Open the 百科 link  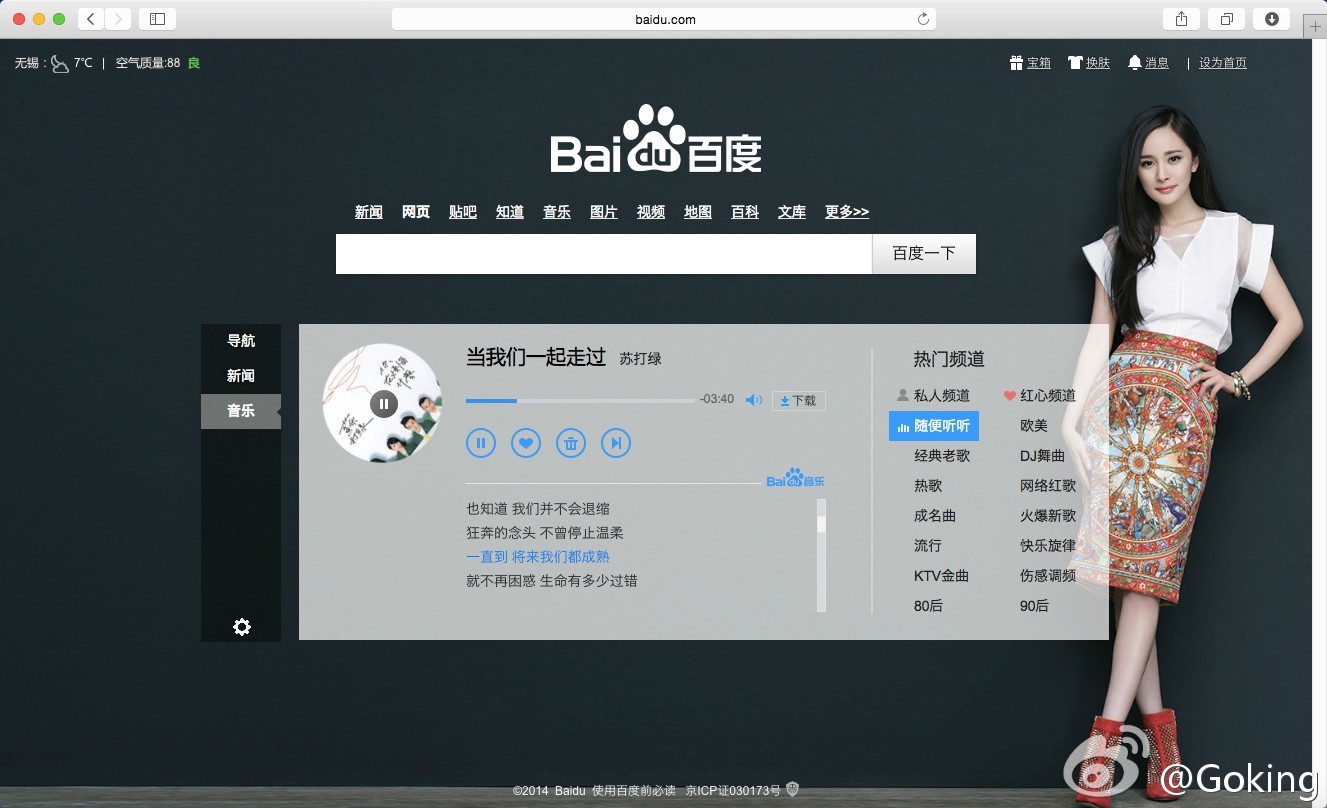(745, 212)
